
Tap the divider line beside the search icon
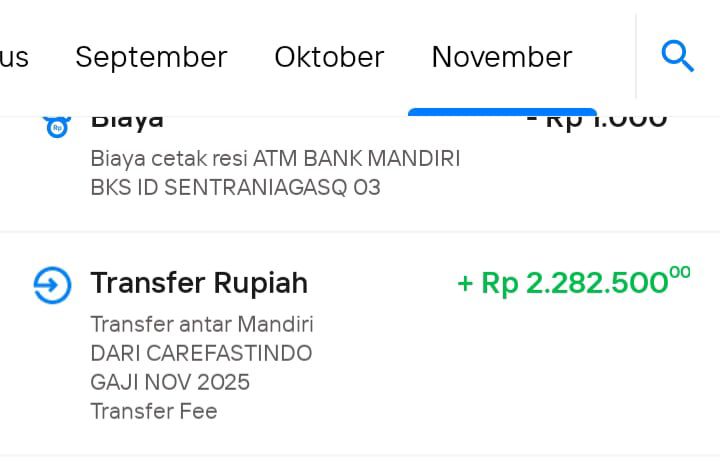click(636, 56)
